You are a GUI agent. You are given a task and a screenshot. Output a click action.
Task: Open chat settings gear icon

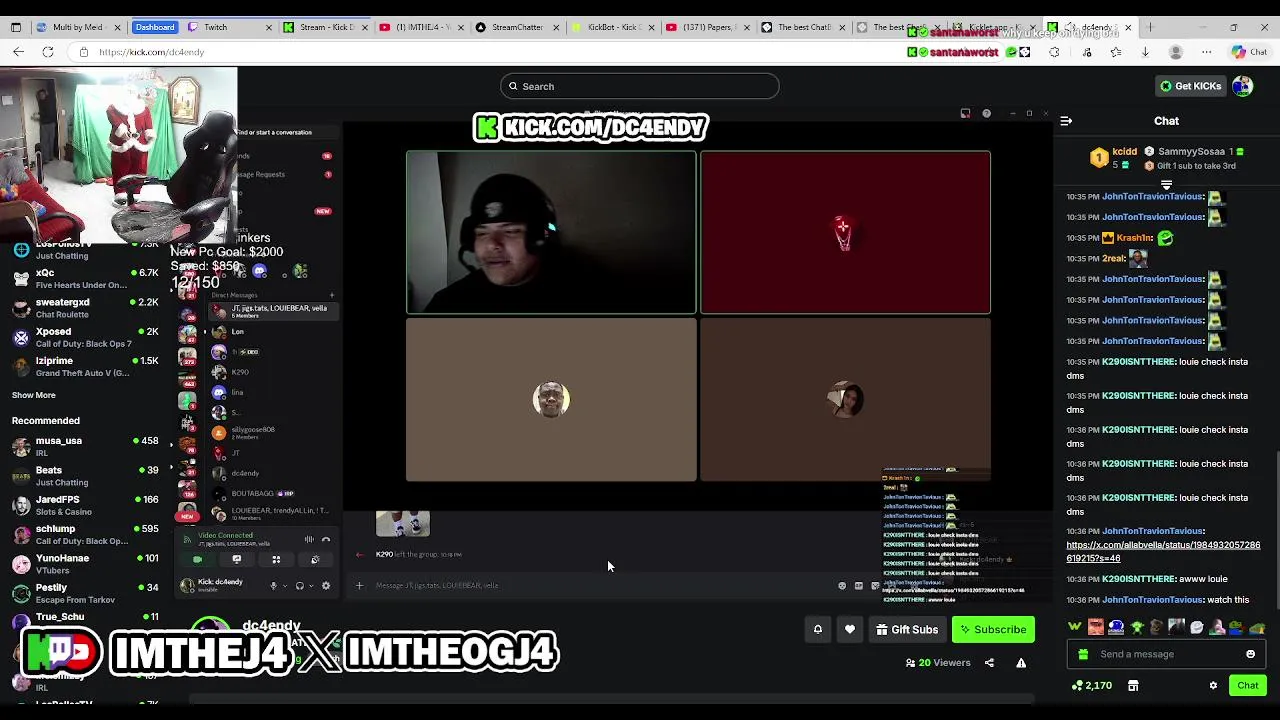click(1213, 686)
